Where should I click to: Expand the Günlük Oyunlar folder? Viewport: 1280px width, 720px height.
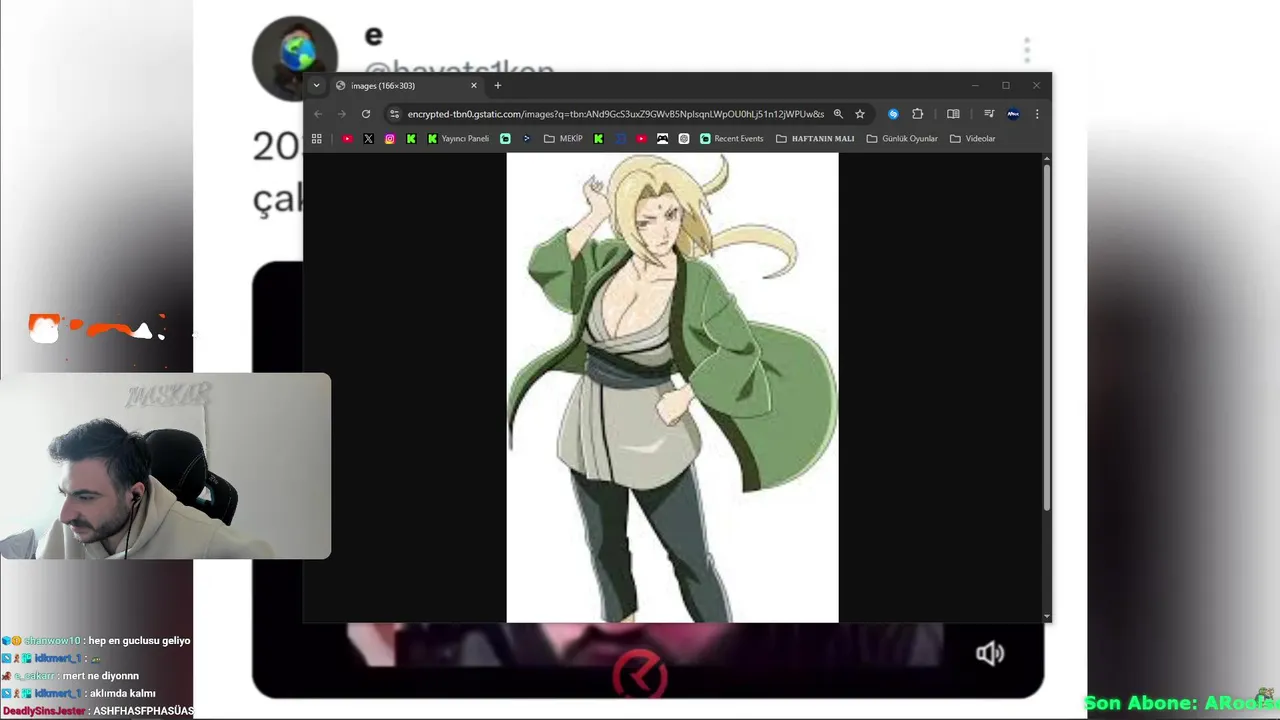(902, 139)
